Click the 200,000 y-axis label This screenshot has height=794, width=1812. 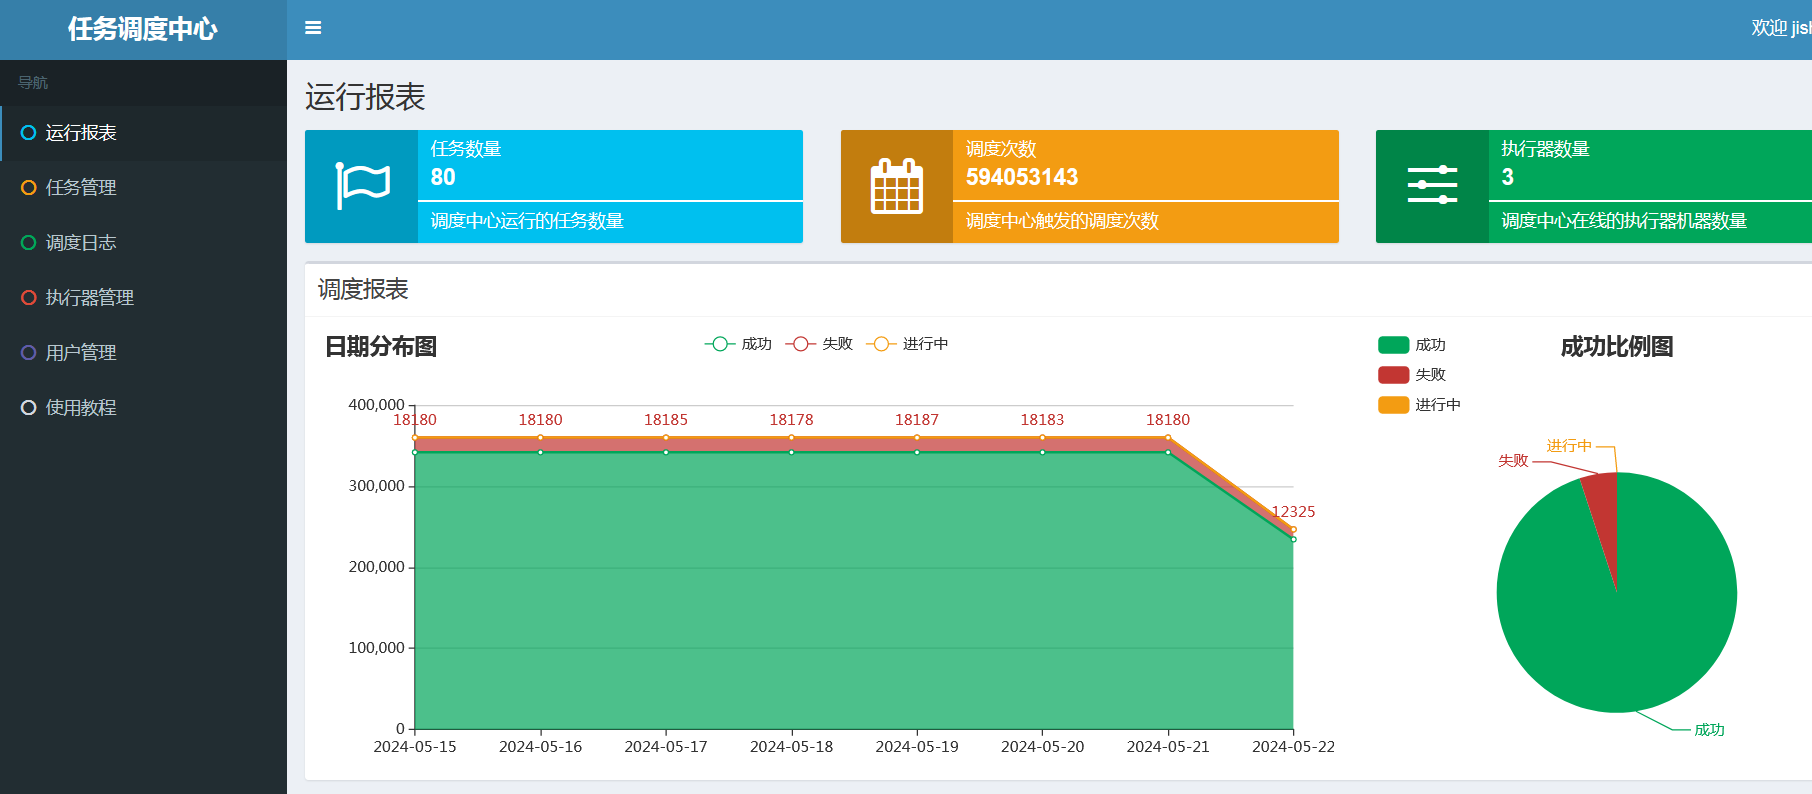pos(376,567)
